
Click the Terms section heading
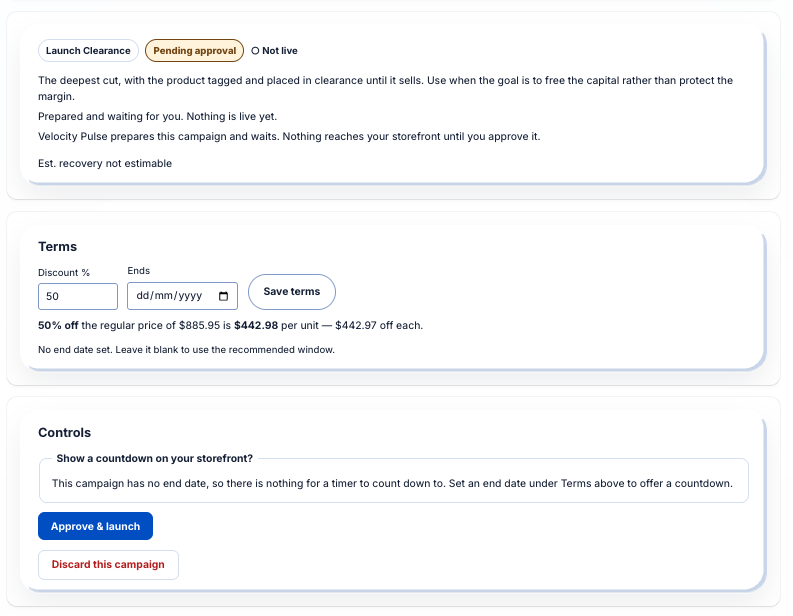(x=58, y=247)
